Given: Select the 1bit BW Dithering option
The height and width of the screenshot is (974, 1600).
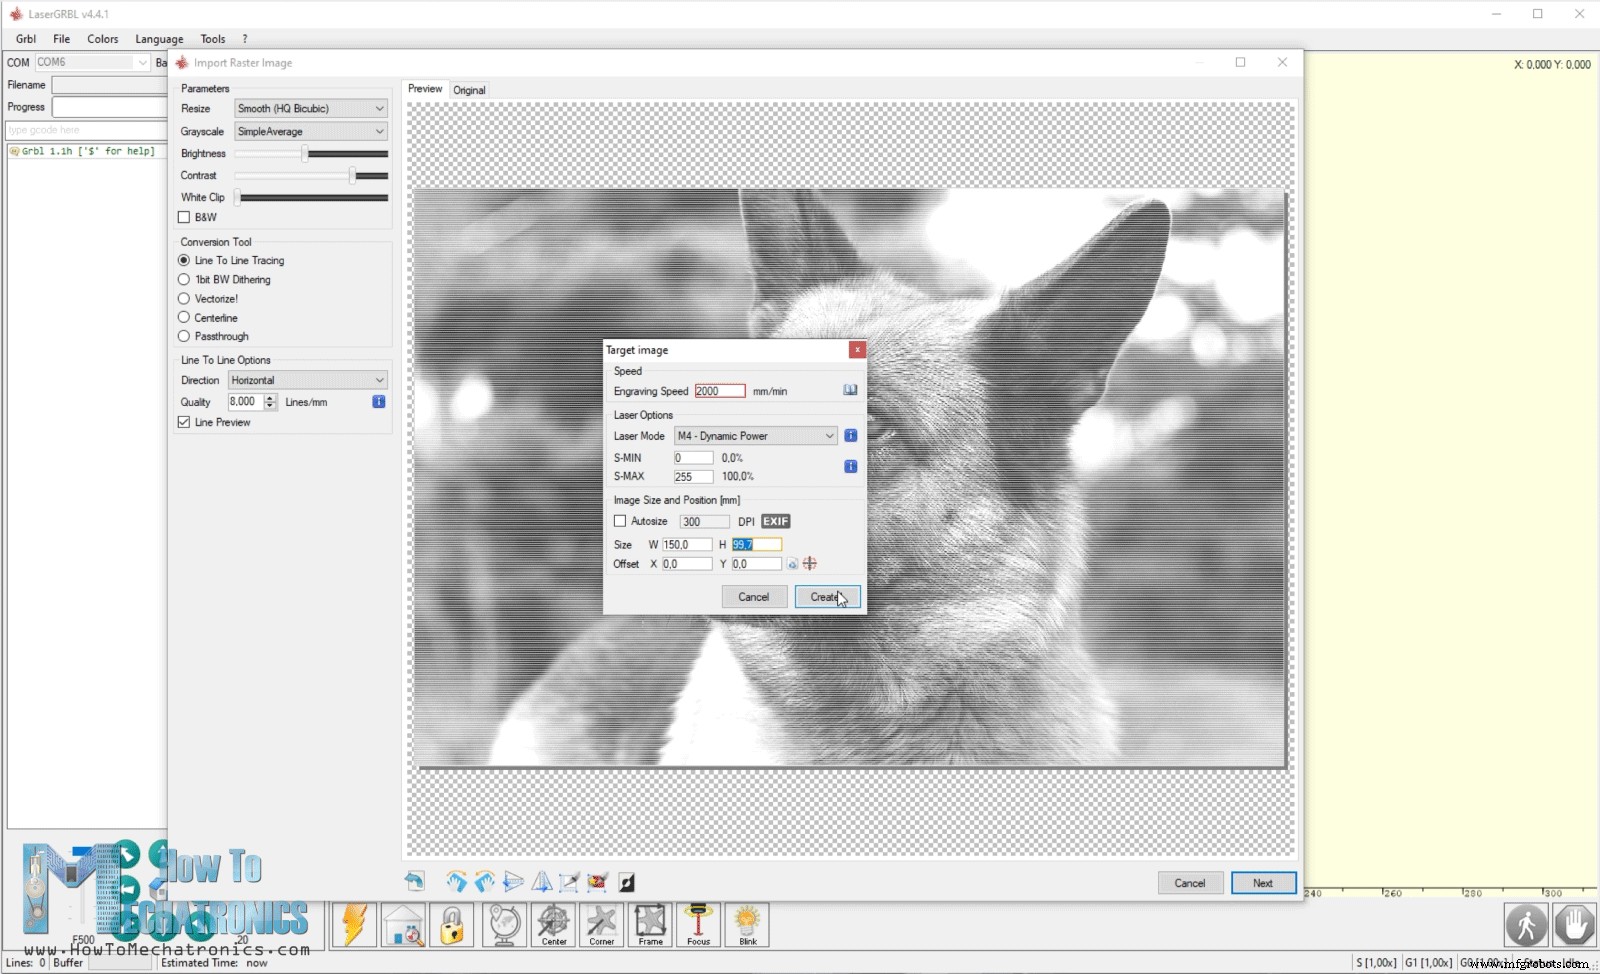Looking at the screenshot, I should tap(184, 280).
